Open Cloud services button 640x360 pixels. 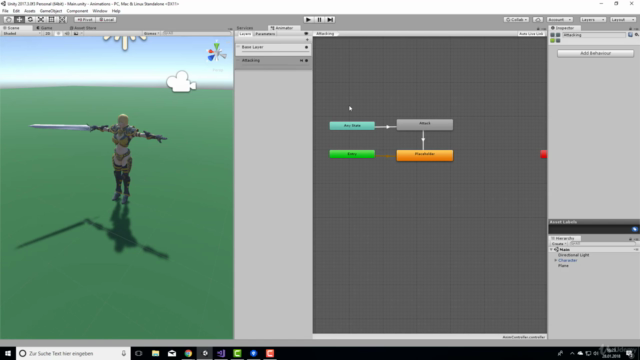(538, 20)
